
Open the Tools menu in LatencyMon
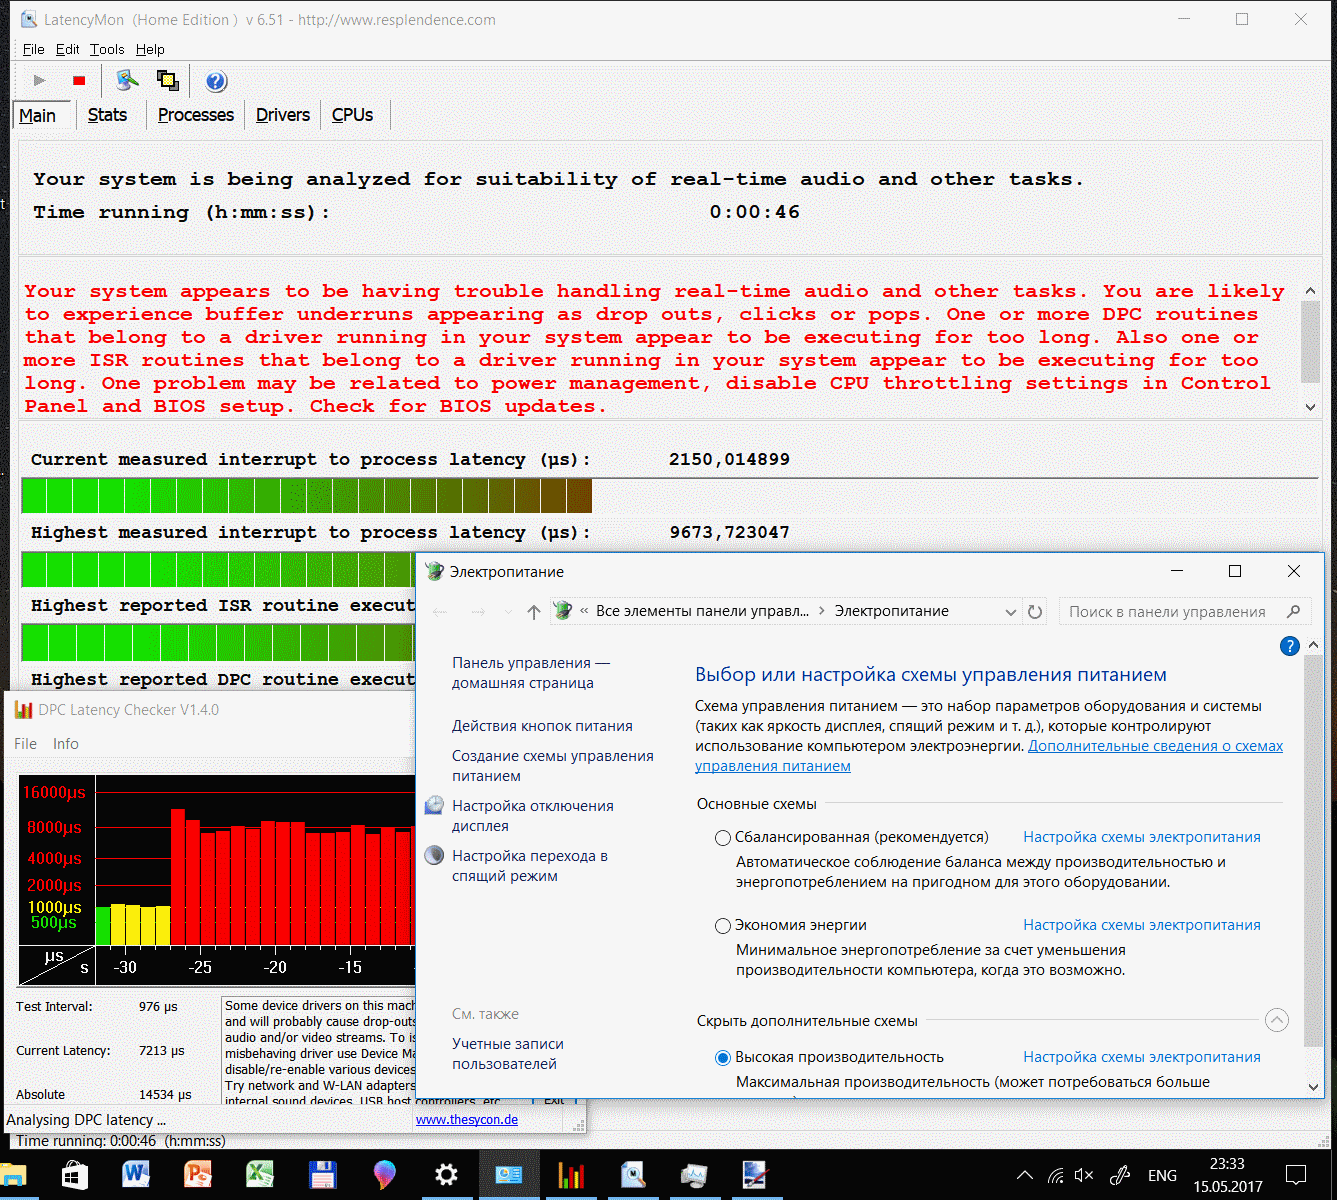[x=107, y=49]
